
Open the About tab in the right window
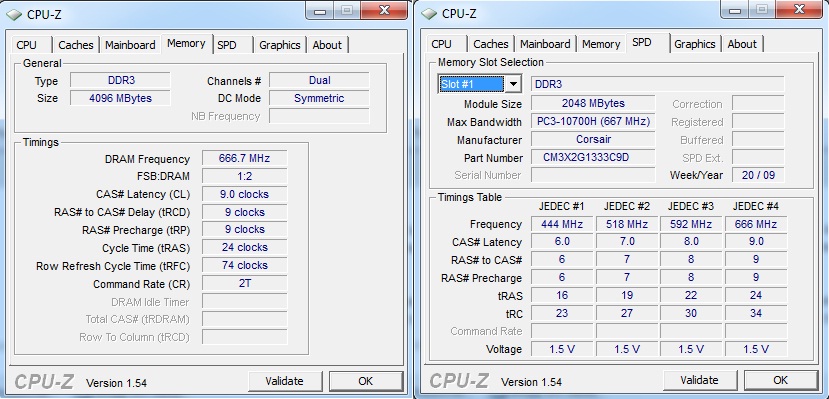click(742, 44)
